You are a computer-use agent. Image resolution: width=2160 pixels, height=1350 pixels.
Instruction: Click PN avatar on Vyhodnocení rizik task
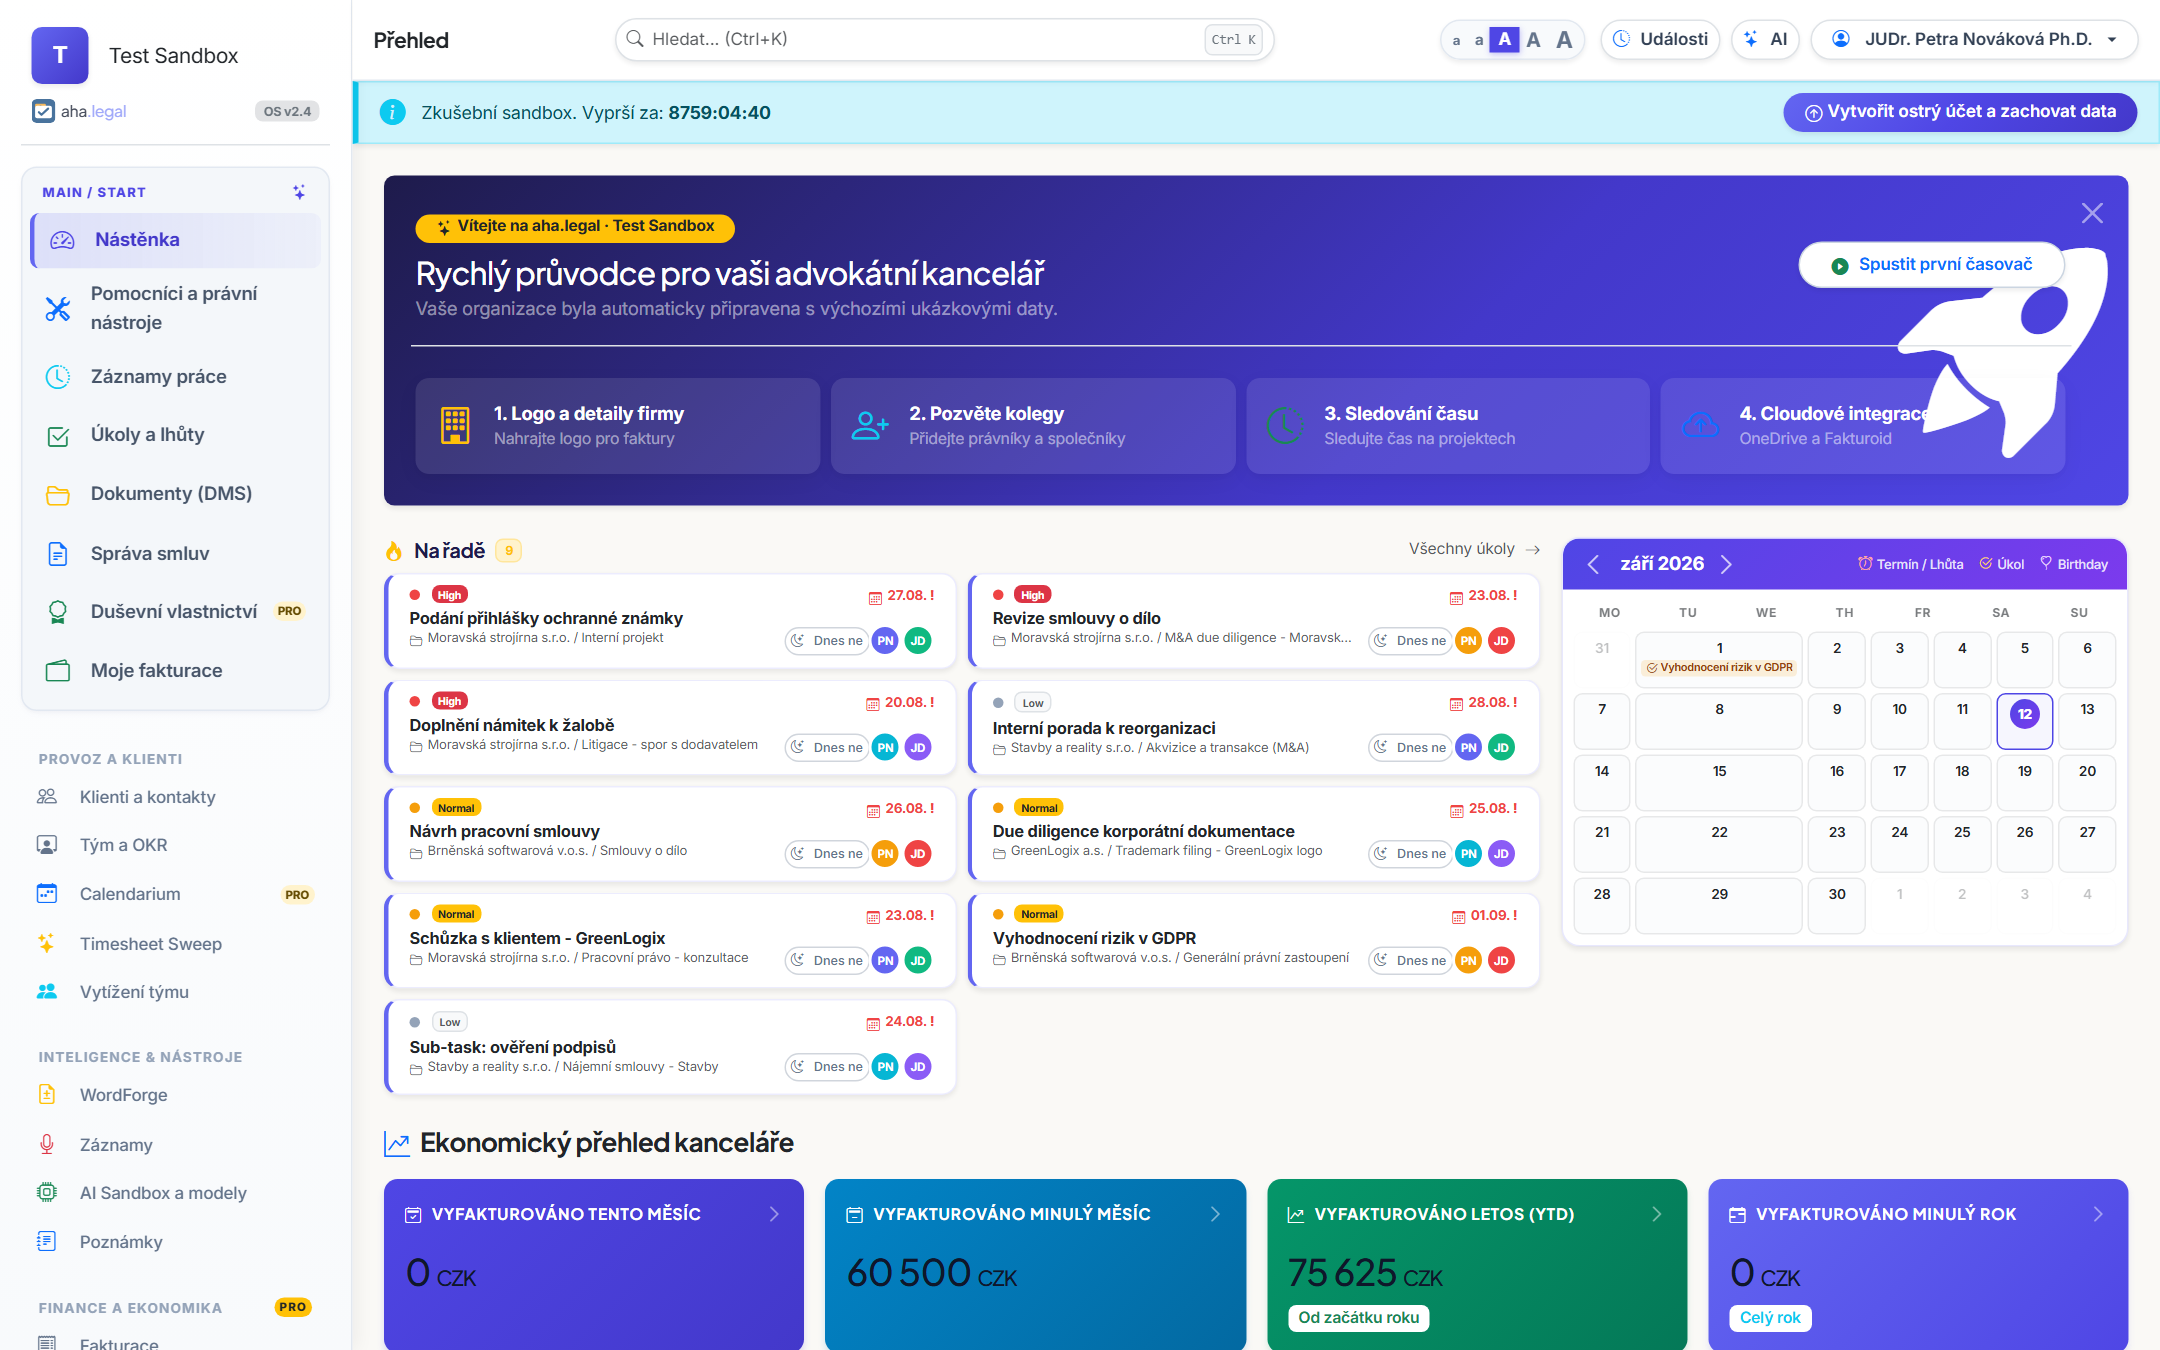(1468, 961)
